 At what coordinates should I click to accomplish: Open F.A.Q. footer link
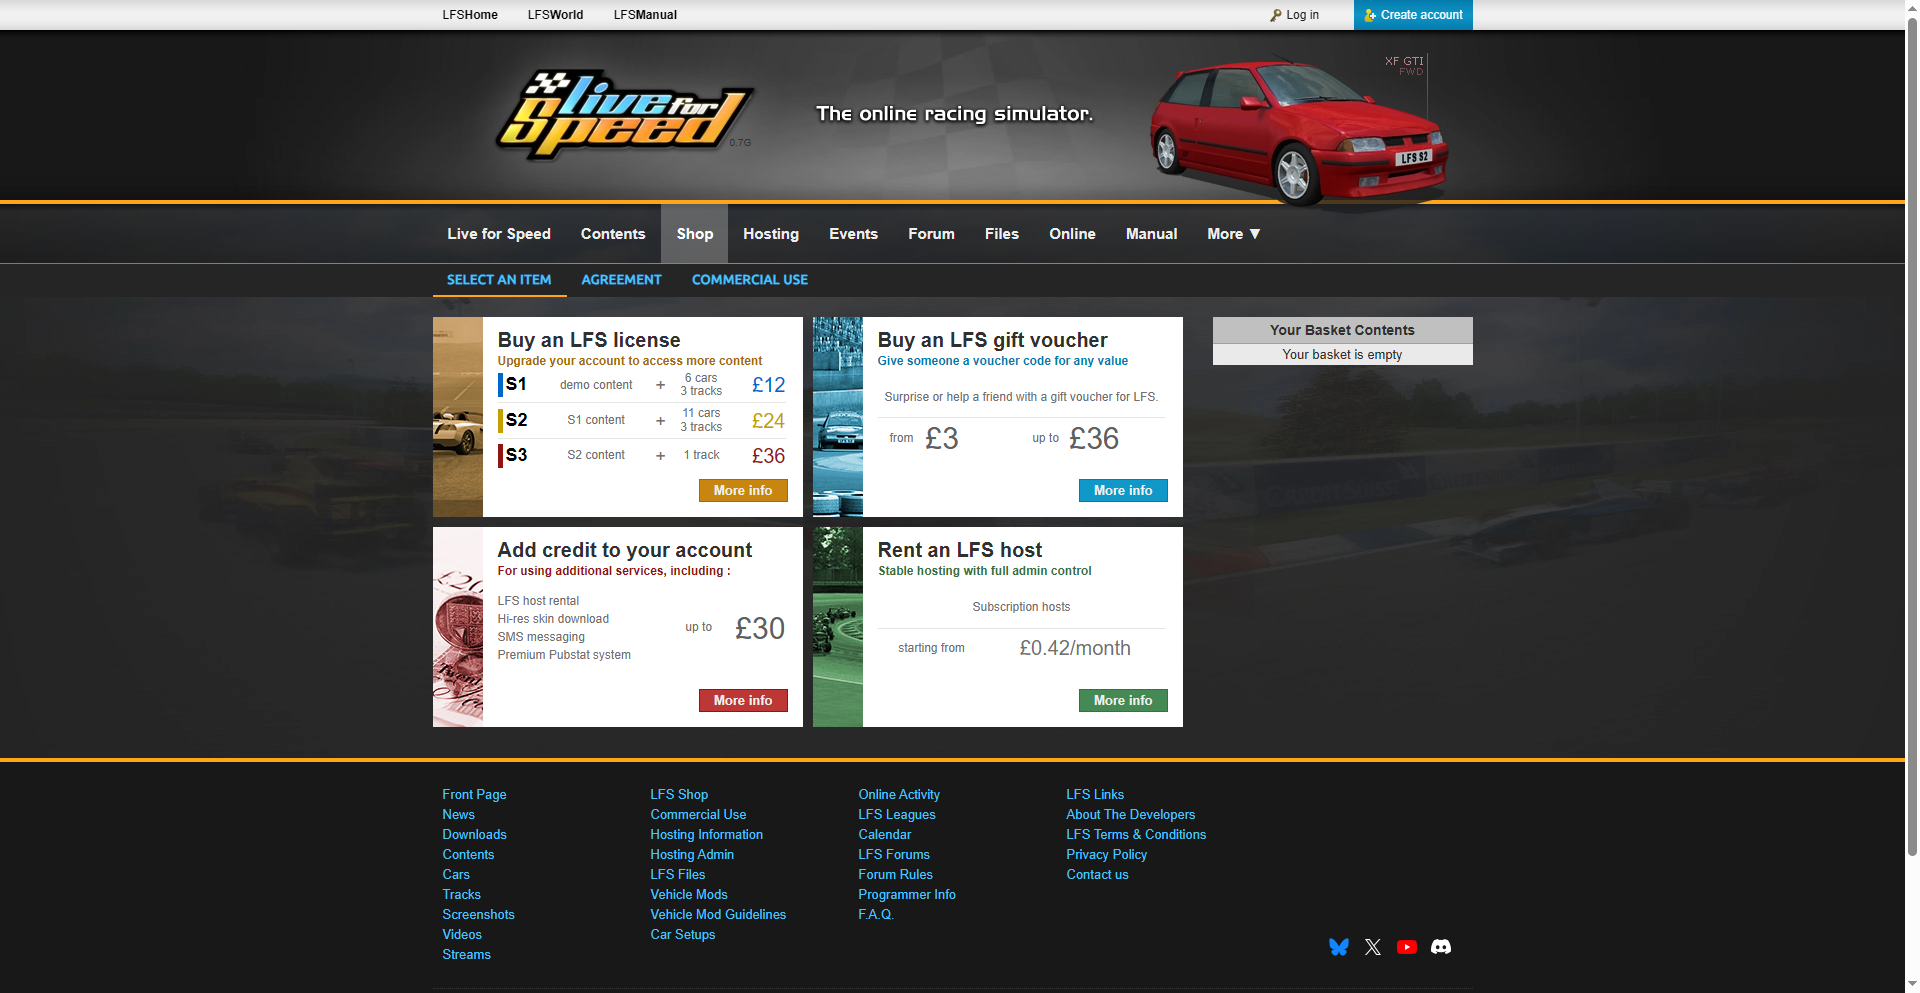click(876, 915)
